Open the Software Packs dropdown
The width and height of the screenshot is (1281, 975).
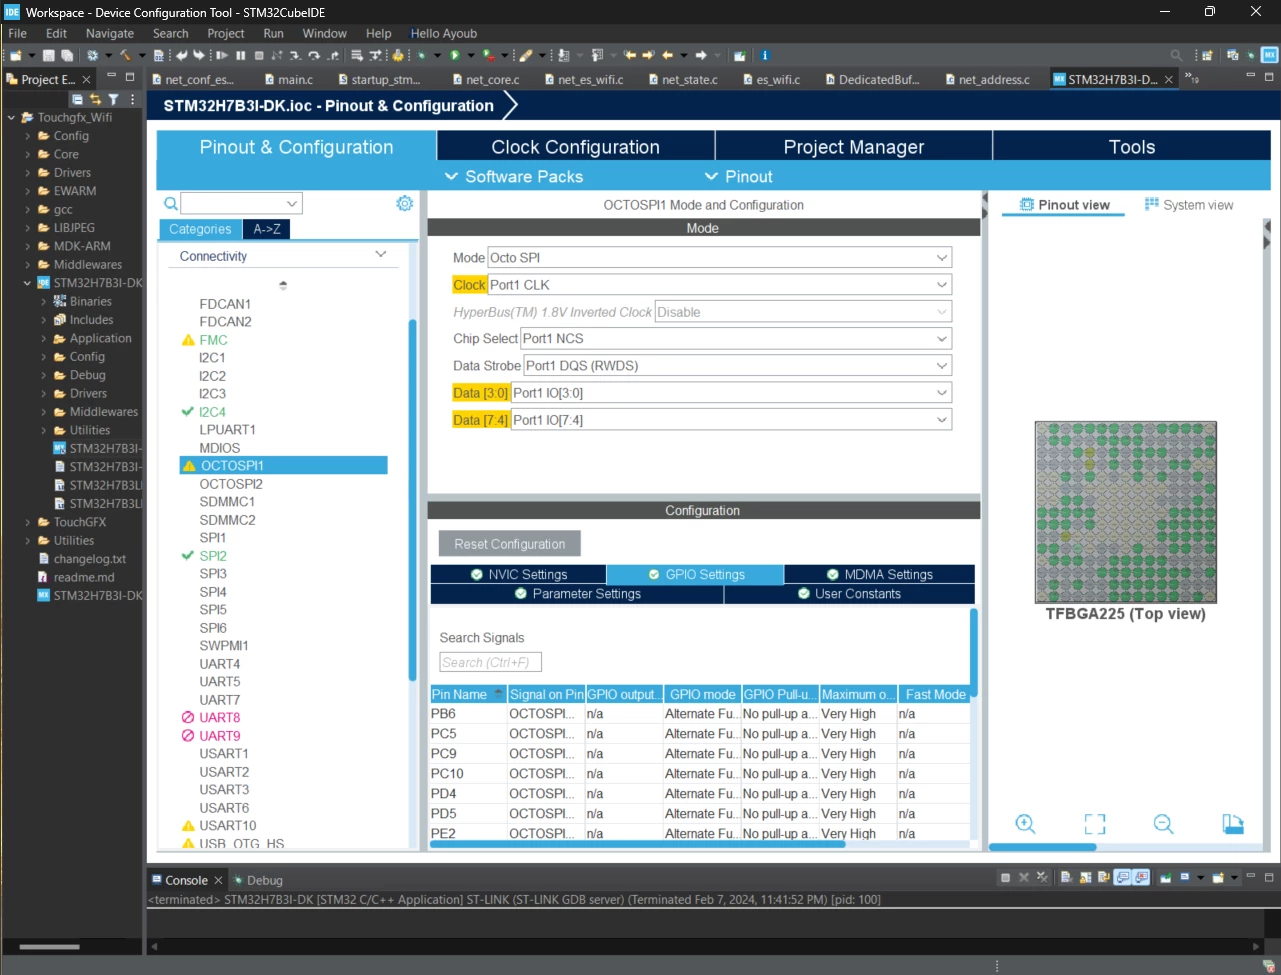click(513, 177)
